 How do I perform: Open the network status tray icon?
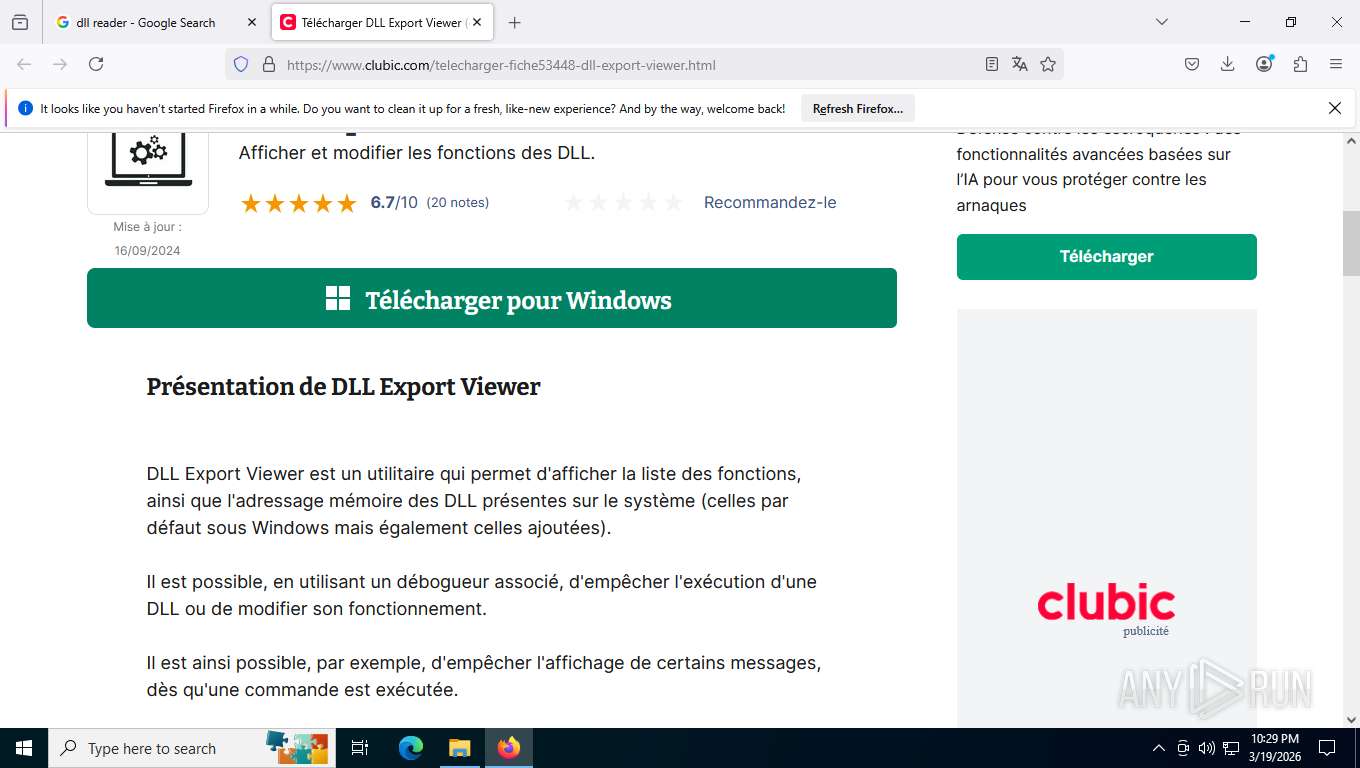[x=1231, y=748]
